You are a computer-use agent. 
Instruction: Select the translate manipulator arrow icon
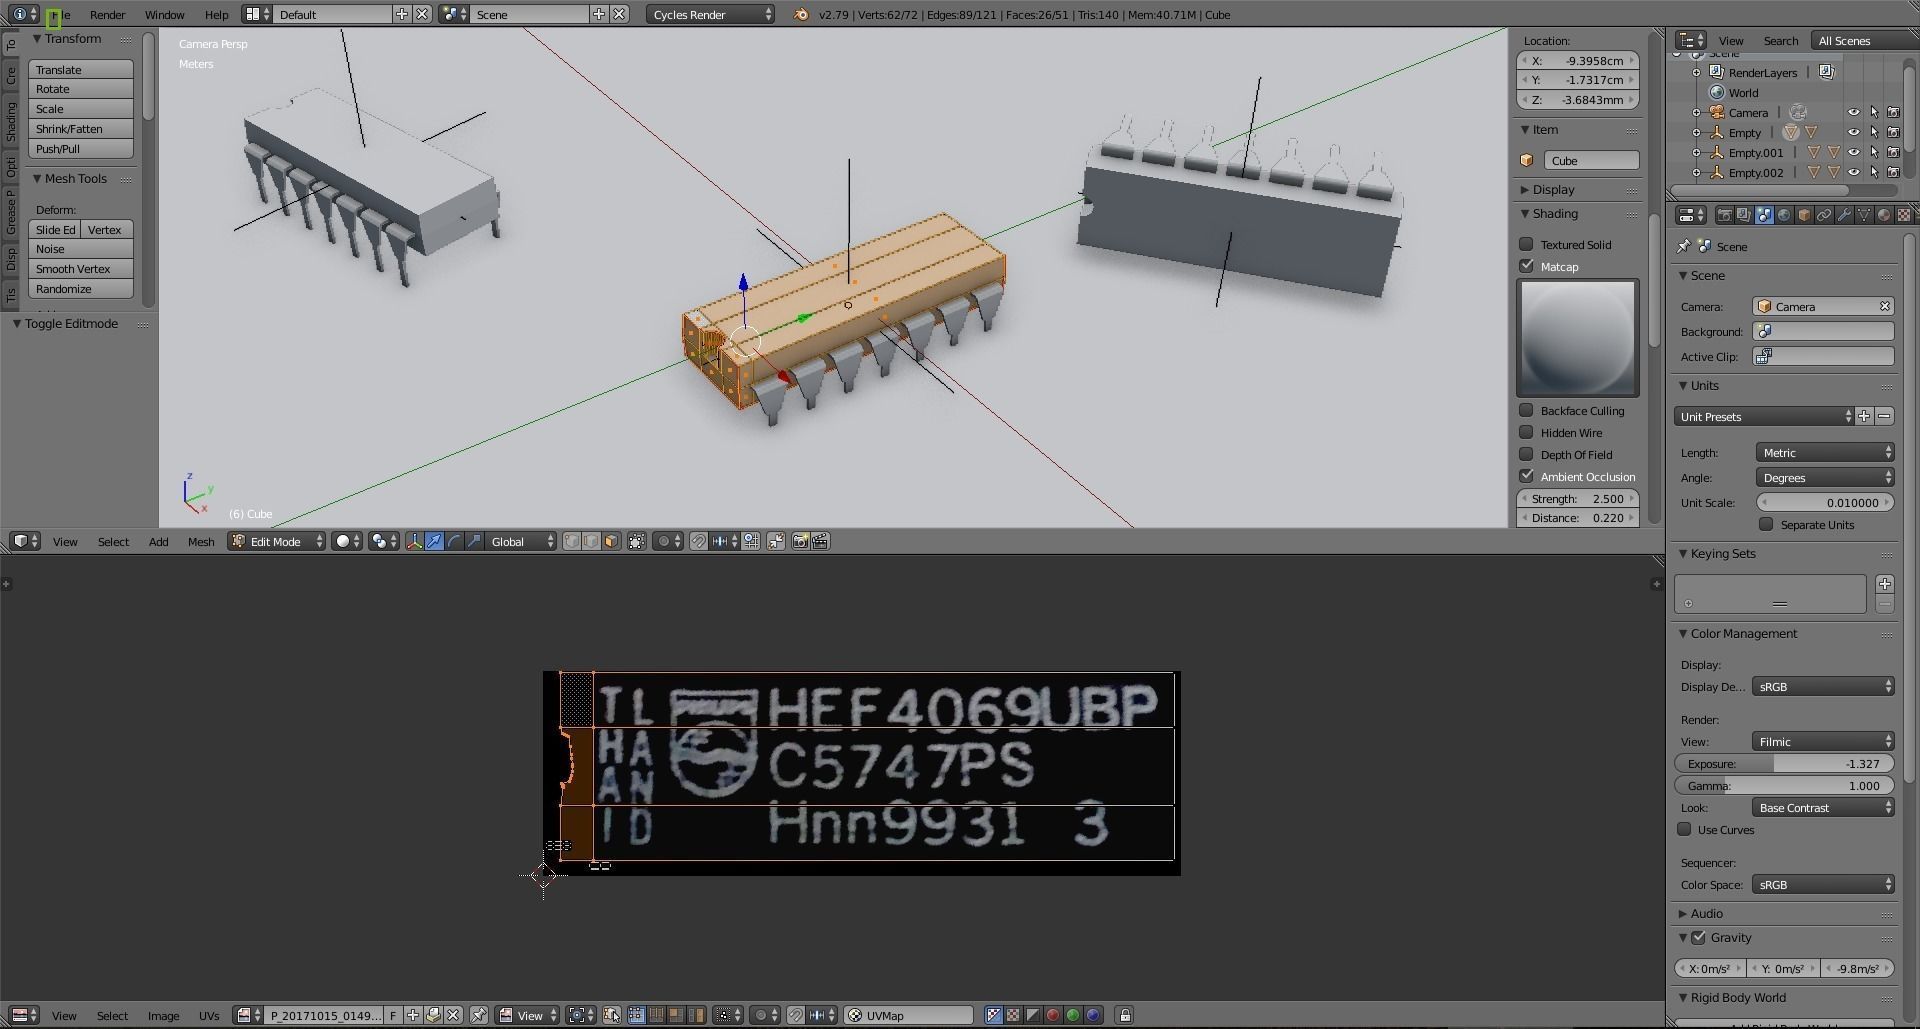pos(434,541)
